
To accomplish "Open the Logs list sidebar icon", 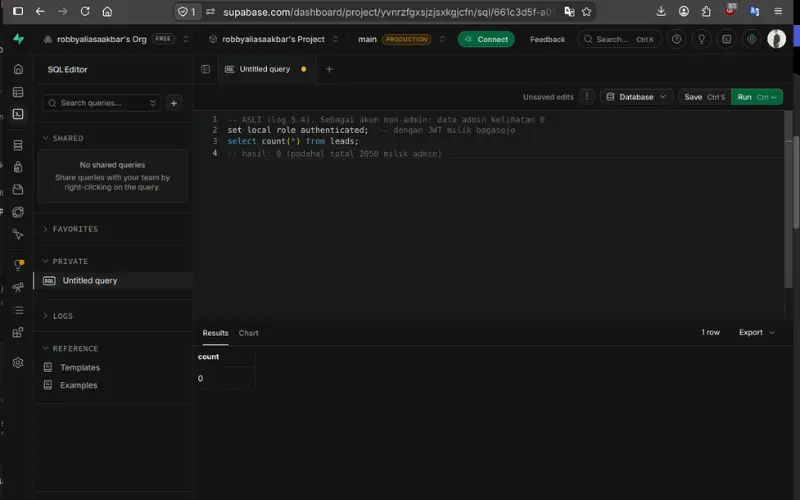I will pyautogui.click(x=18, y=310).
